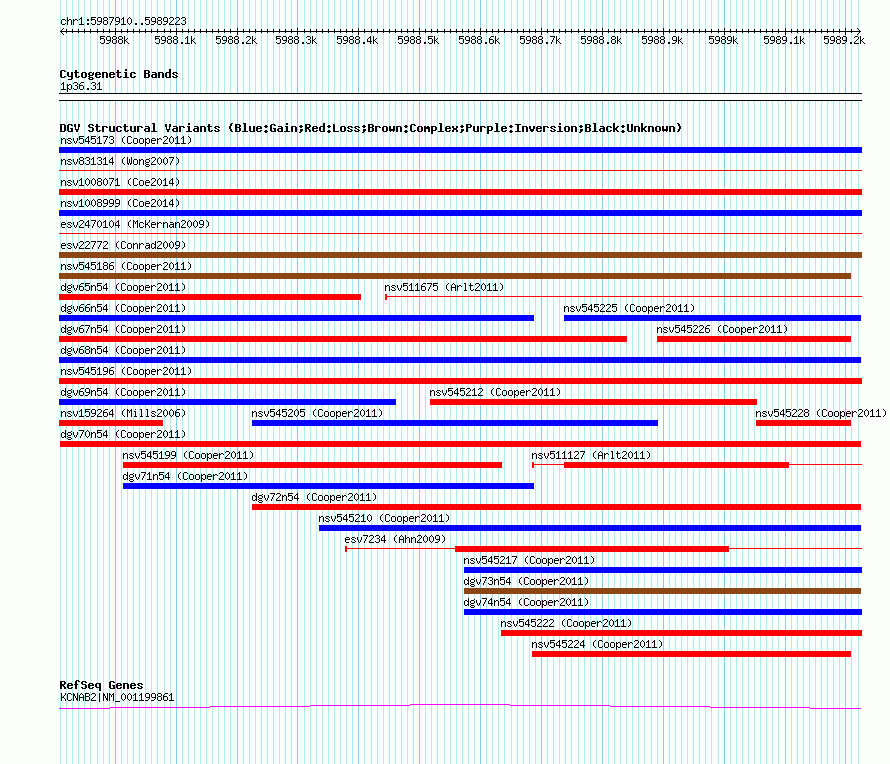Click the nsv159264 (Mills2006) label
The height and width of the screenshot is (764, 890).
tap(123, 413)
